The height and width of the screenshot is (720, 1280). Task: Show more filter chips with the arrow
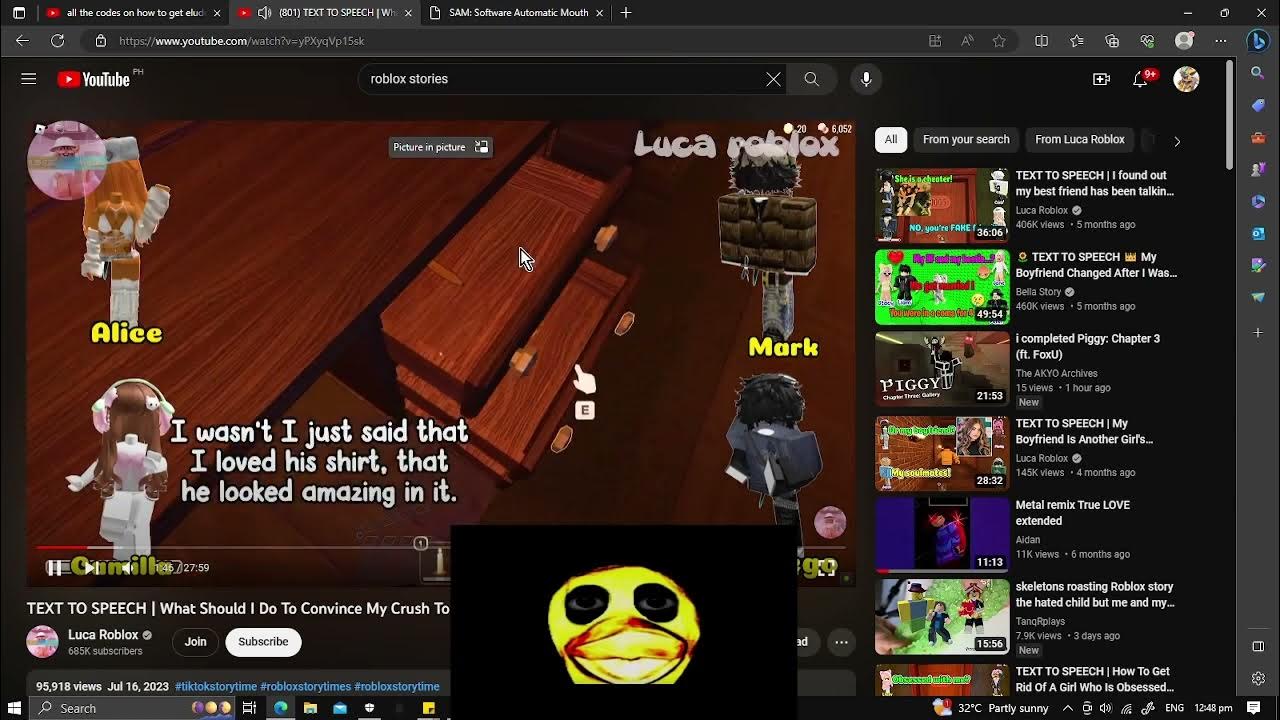pyautogui.click(x=1177, y=141)
